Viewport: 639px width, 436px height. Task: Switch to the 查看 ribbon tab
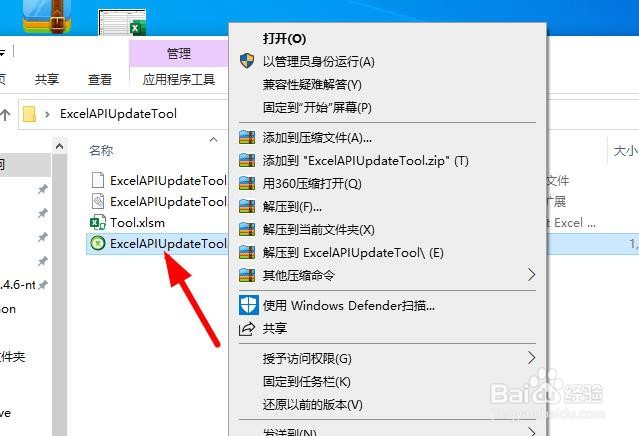(100, 79)
